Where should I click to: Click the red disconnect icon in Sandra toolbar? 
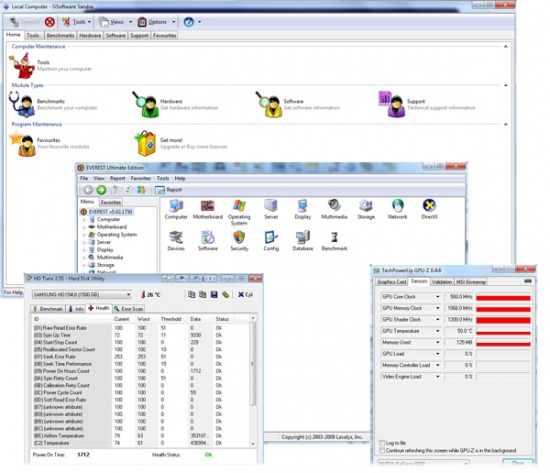point(49,22)
